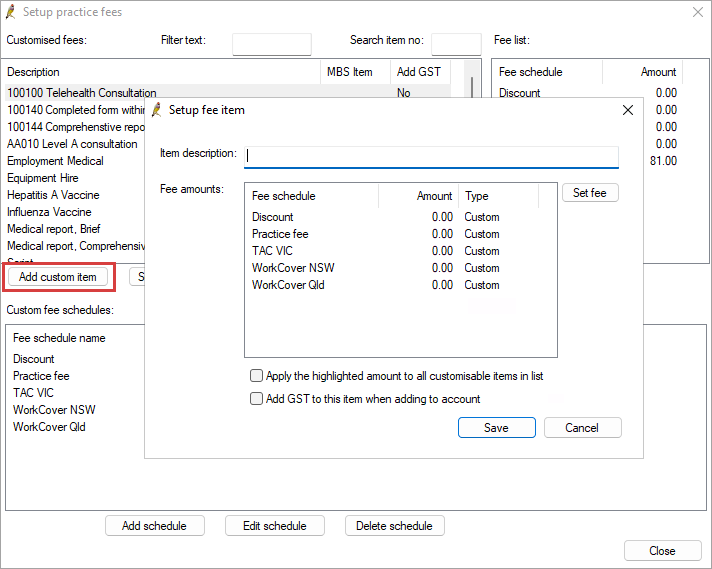712x569 pixels.
Task: Click the Delete schedule button
Action: point(394,525)
